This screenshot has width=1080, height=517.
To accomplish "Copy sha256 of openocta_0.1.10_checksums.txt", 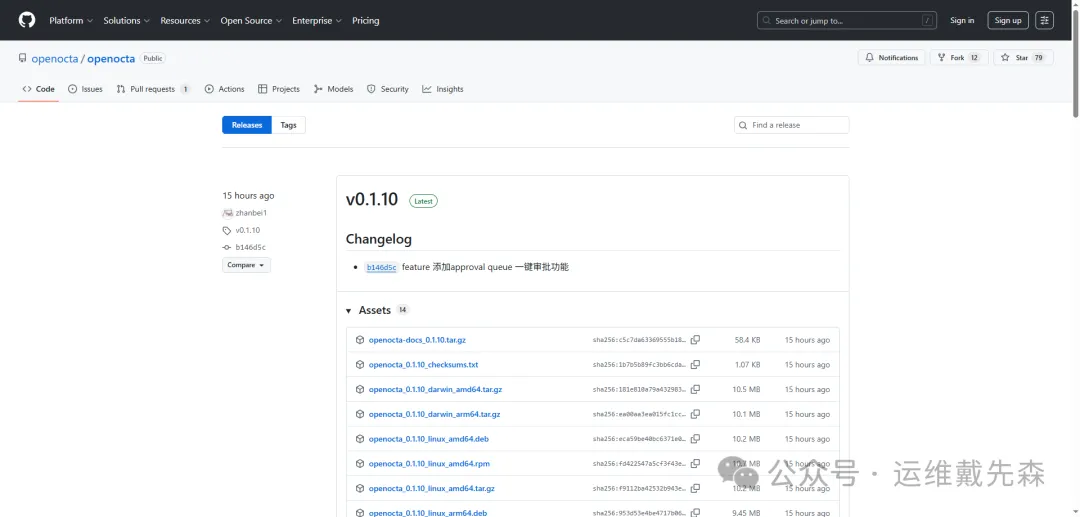I will point(696,365).
